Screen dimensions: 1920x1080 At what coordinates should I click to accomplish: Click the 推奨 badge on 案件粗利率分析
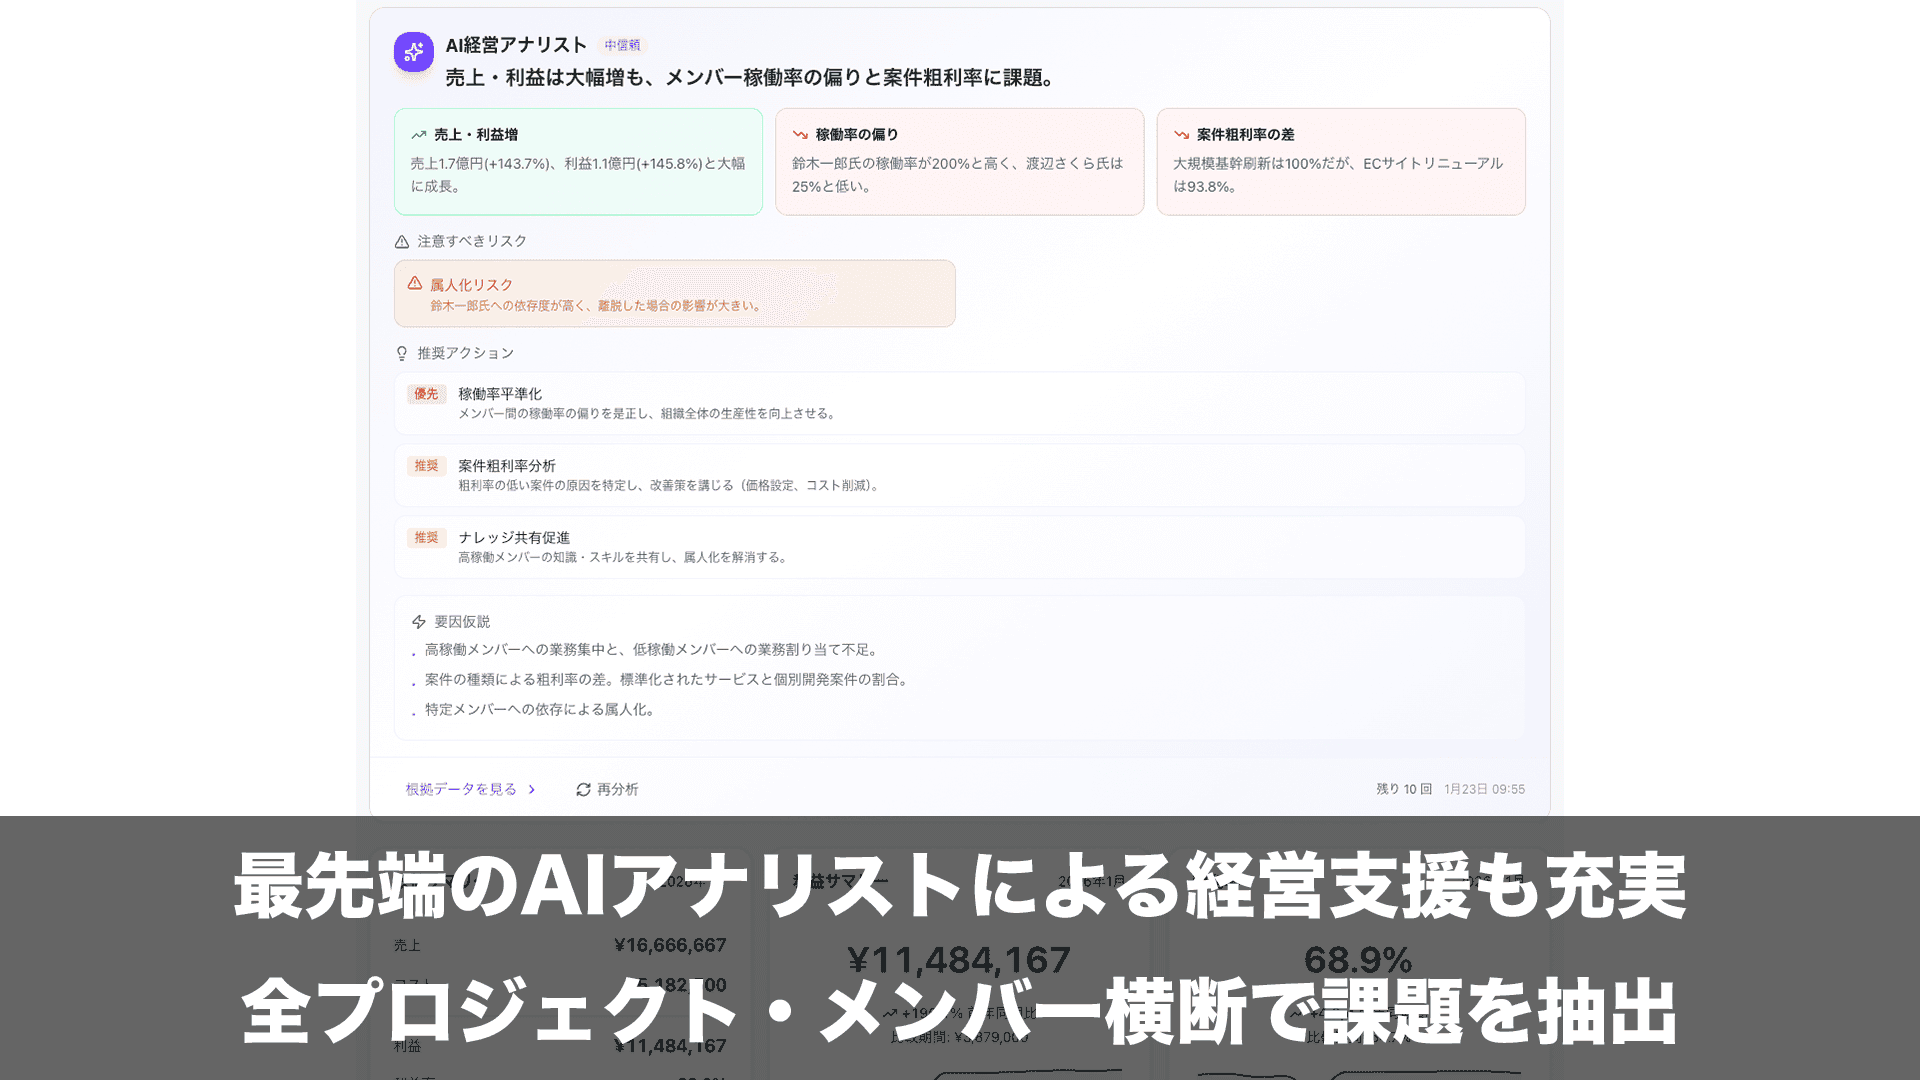(426, 466)
